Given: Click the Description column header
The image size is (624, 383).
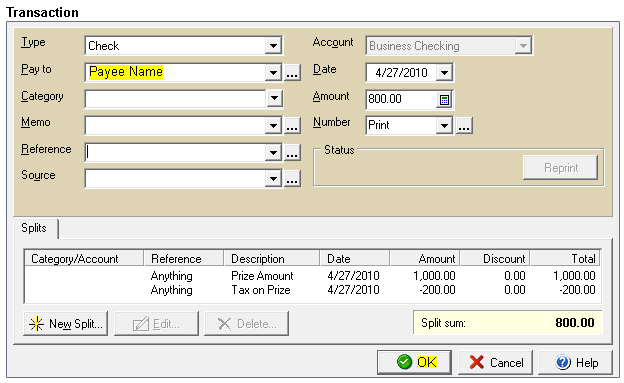Looking at the screenshot, I should [x=272, y=259].
